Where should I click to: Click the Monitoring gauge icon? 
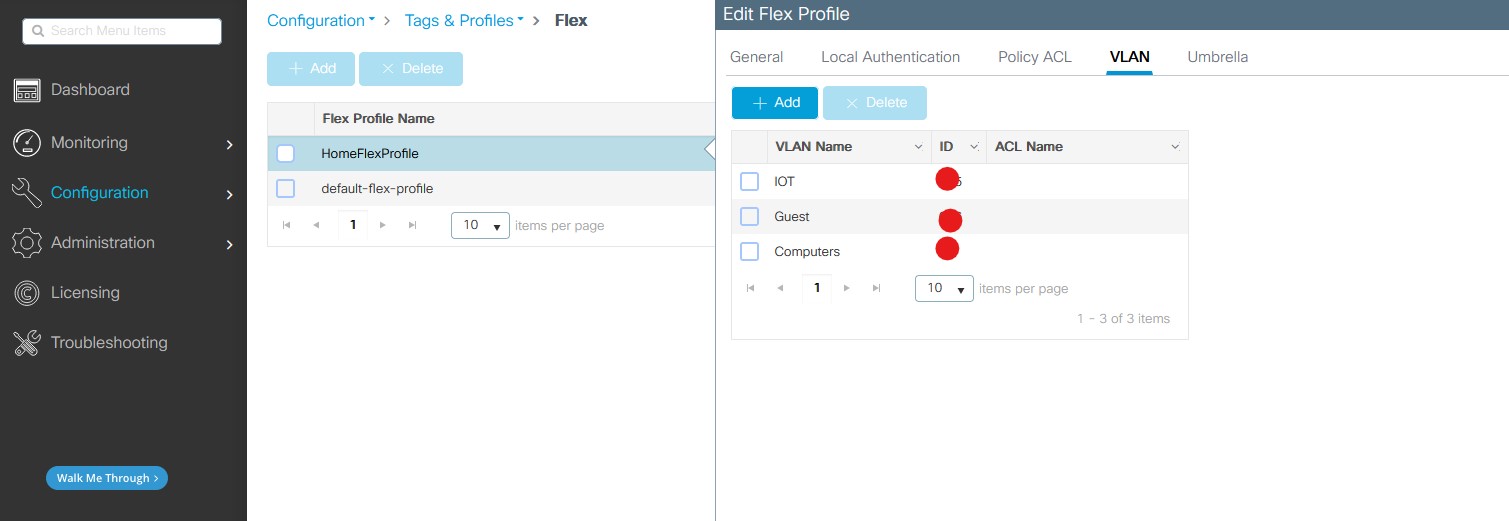click(x=26, y=143)
